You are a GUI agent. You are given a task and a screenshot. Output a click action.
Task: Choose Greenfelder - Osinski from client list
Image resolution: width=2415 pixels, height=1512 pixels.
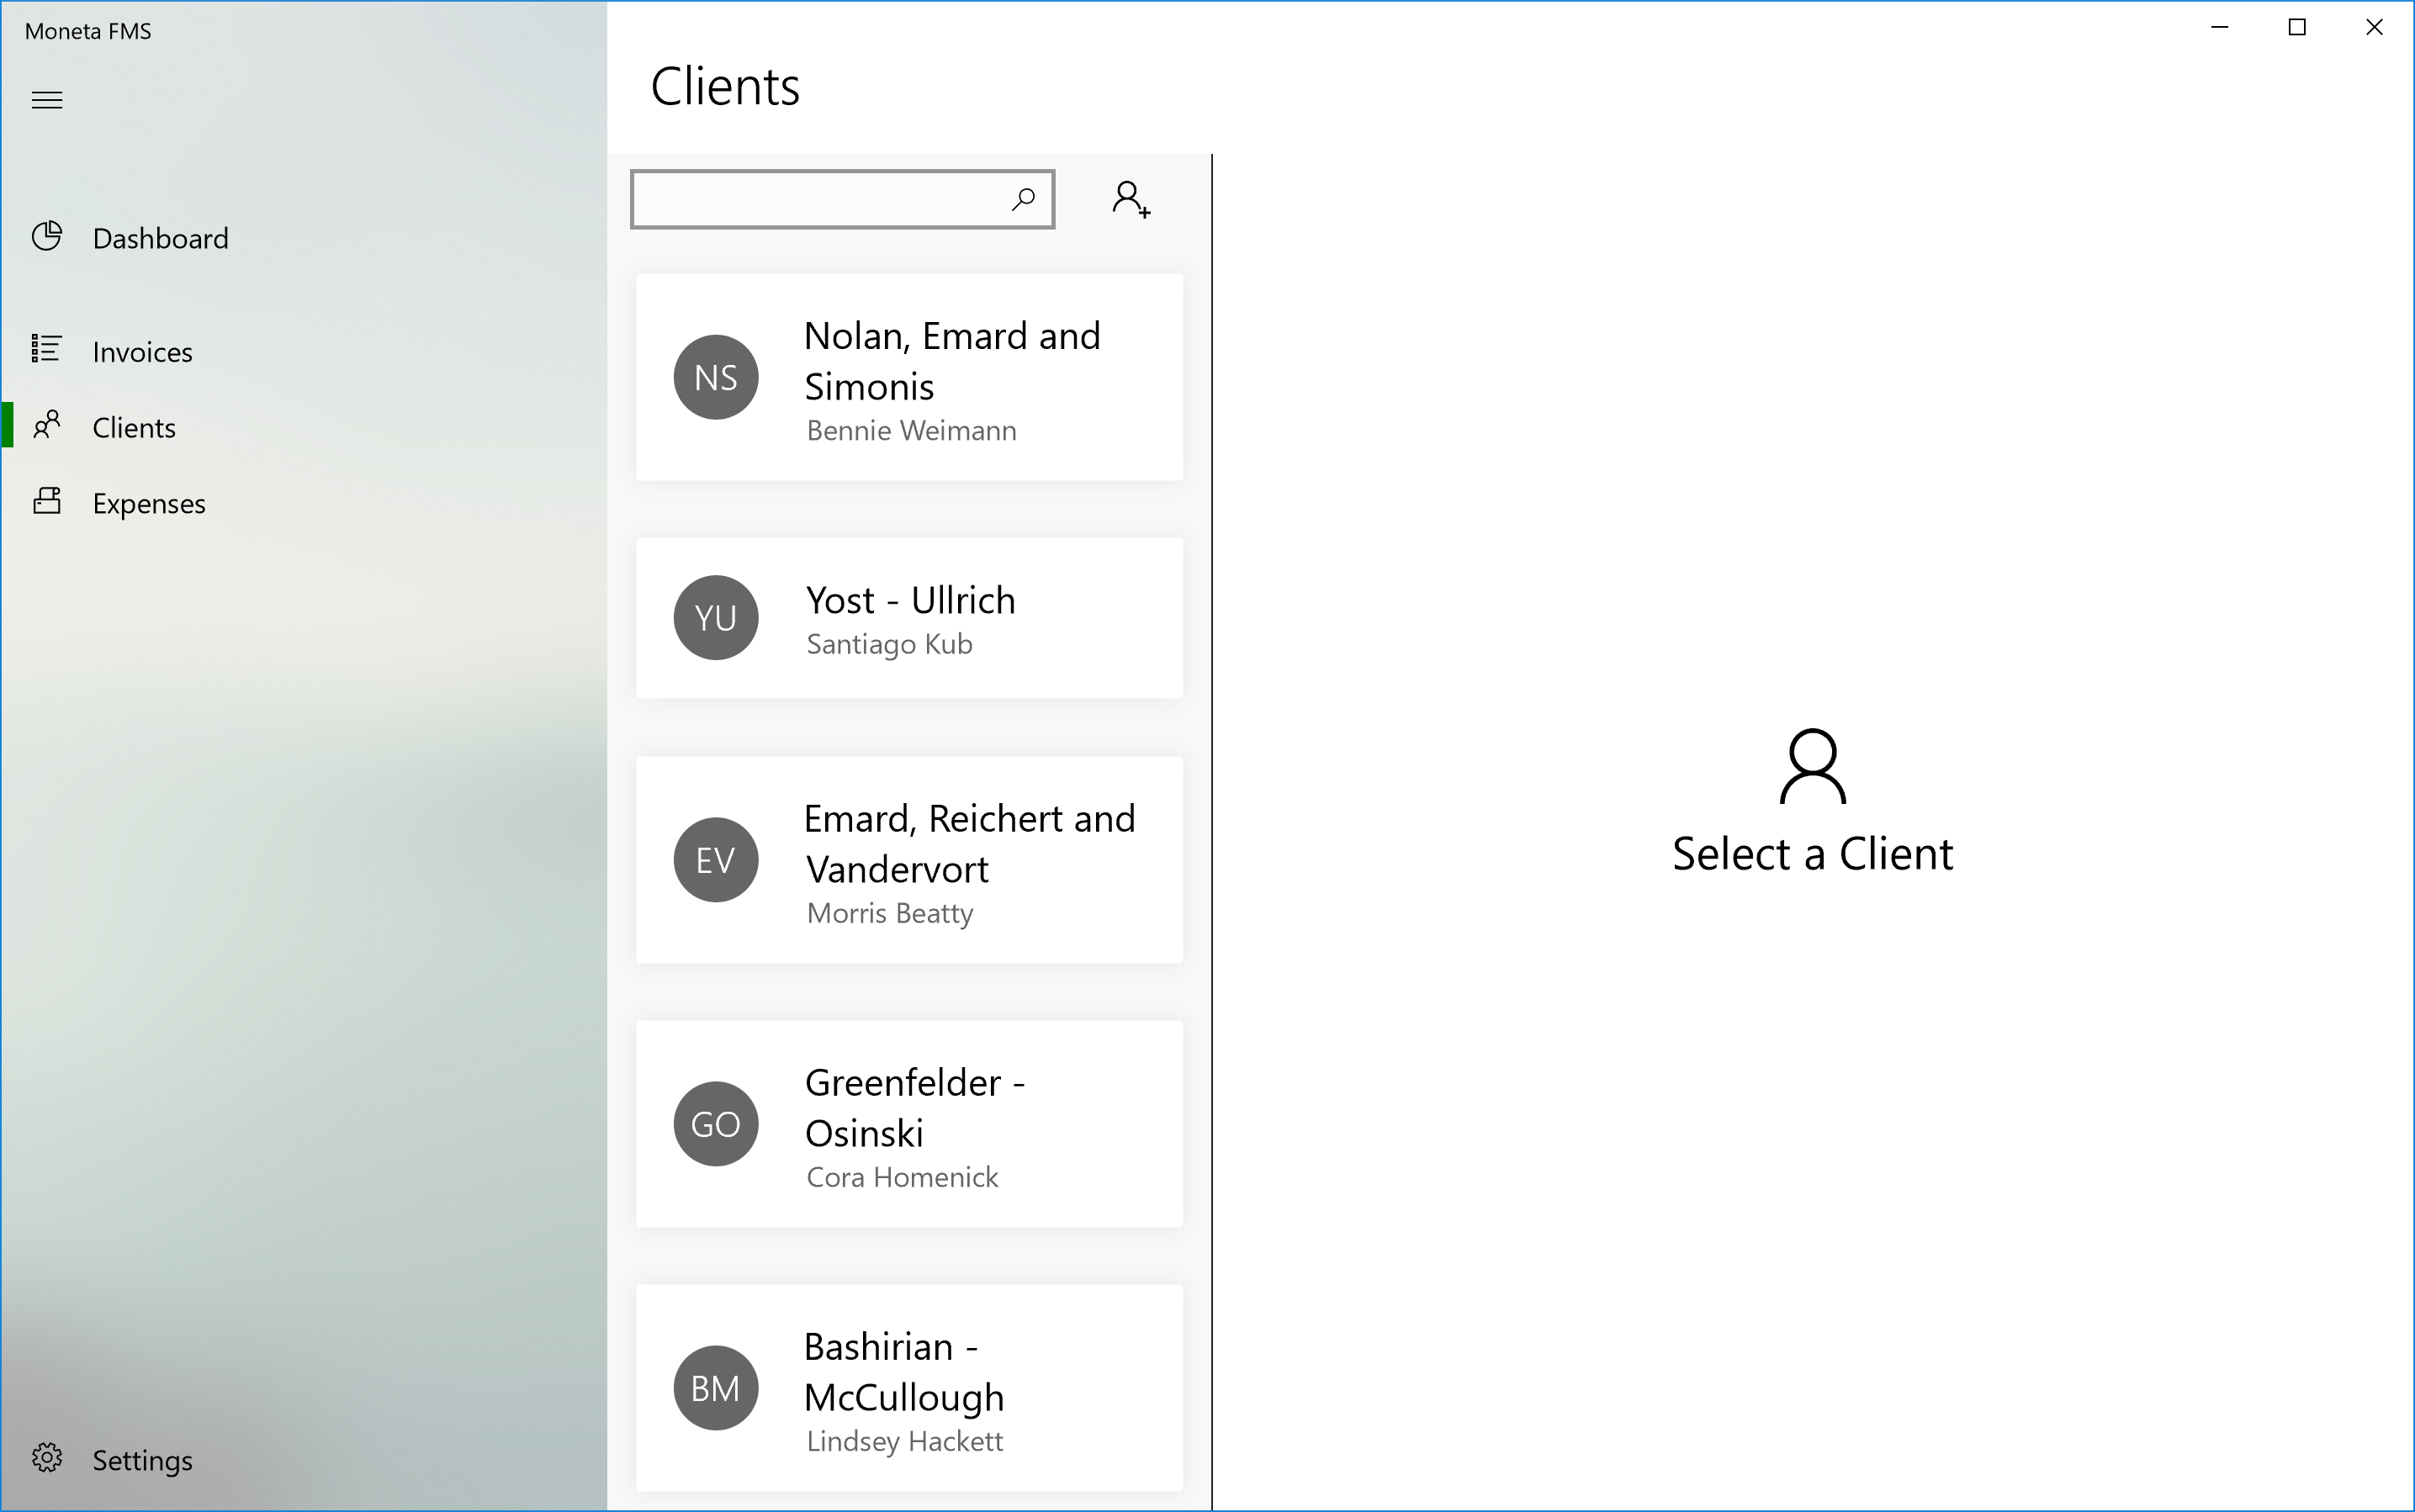(x=914, y=1108)
